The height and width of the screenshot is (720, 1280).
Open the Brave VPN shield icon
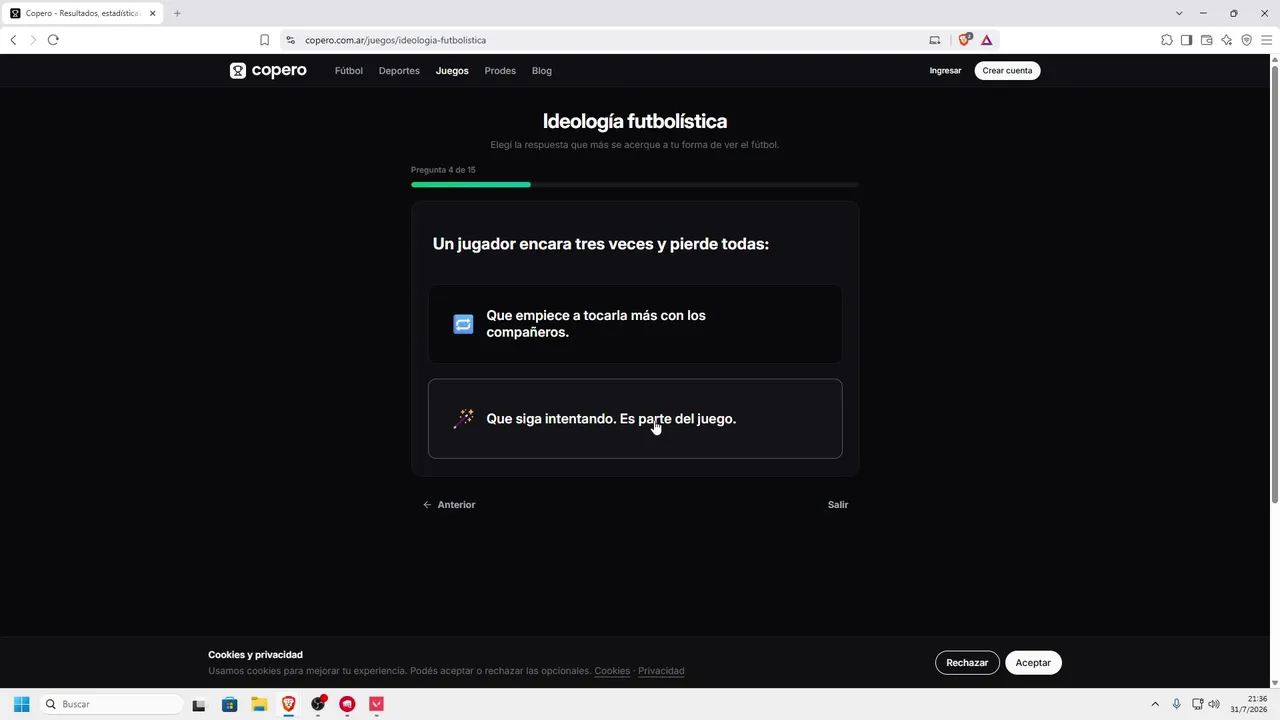pos(1246,40)
